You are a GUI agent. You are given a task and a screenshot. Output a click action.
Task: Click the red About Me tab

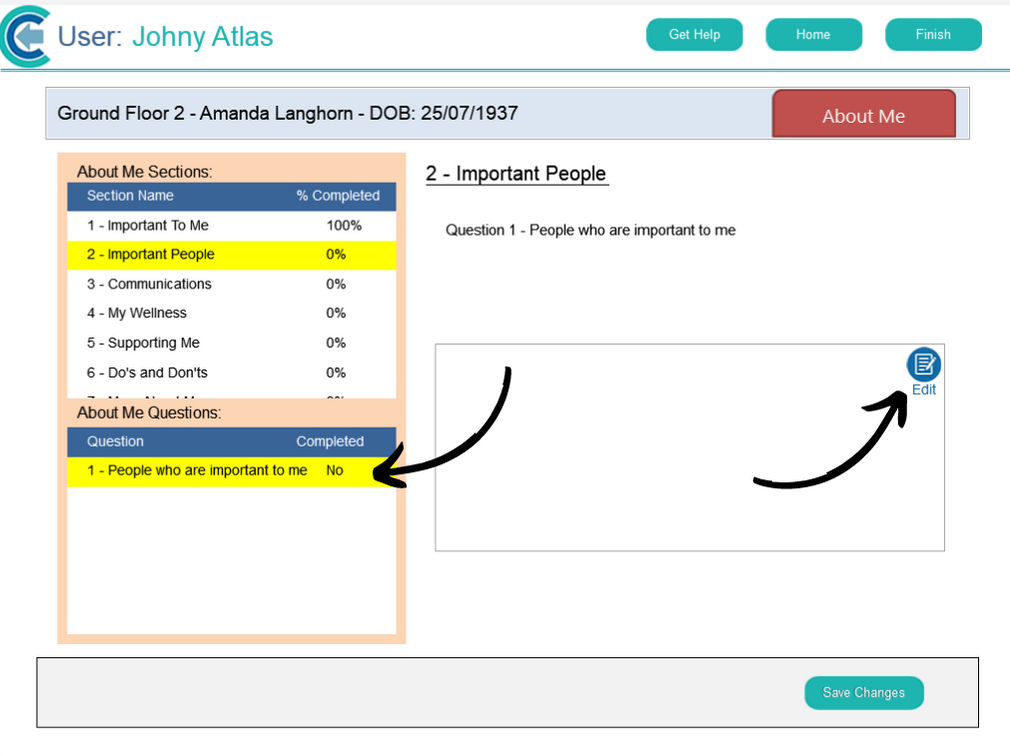(x=863, y=115)
